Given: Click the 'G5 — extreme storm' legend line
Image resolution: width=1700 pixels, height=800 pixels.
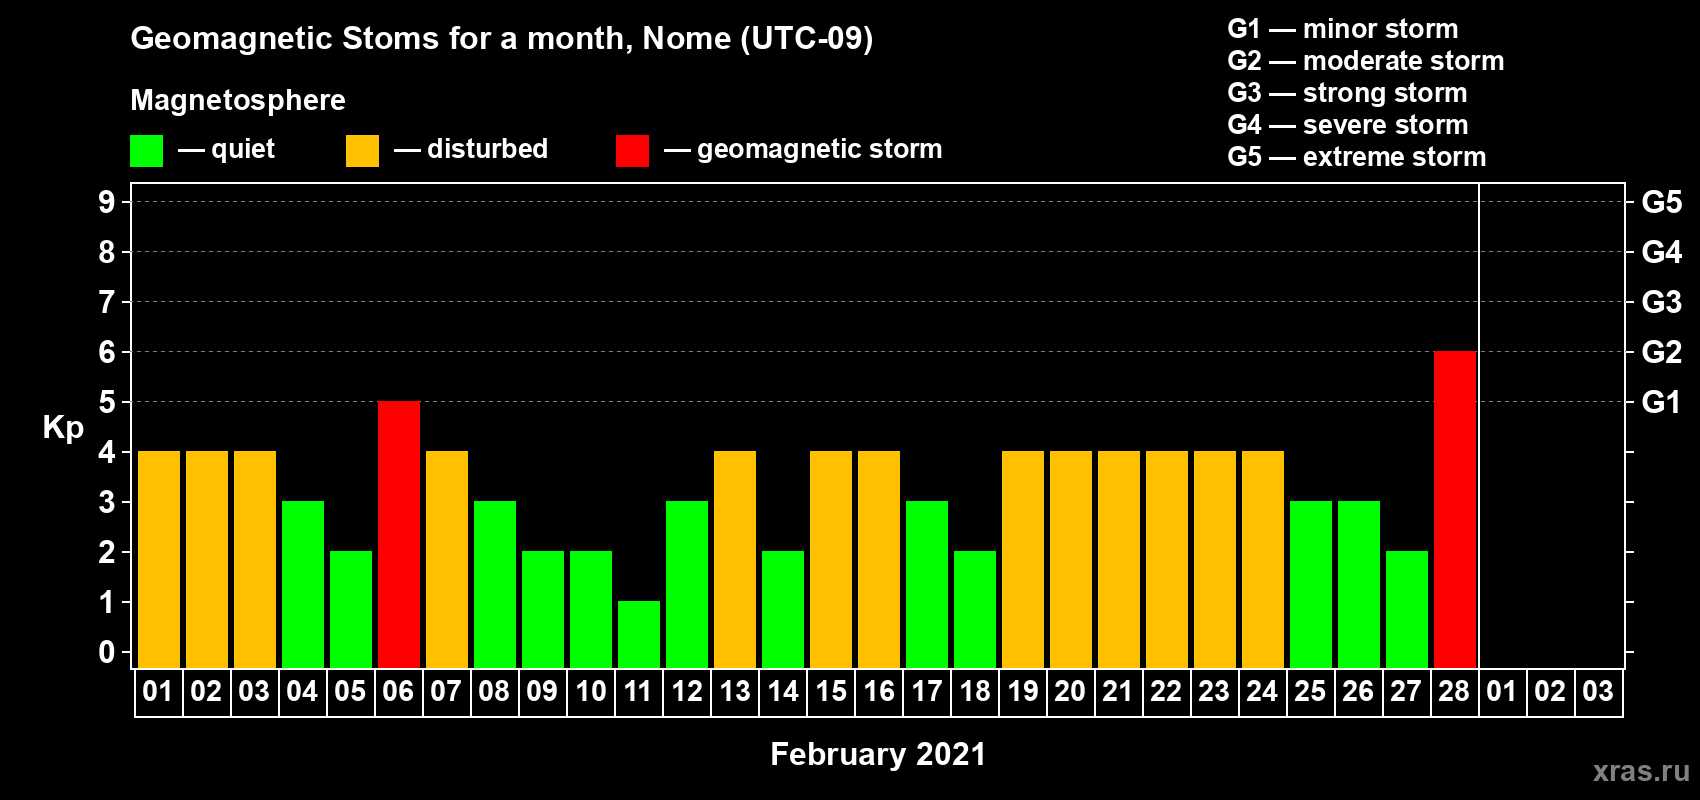Looking at the screenshot, I should [1356, 156].
